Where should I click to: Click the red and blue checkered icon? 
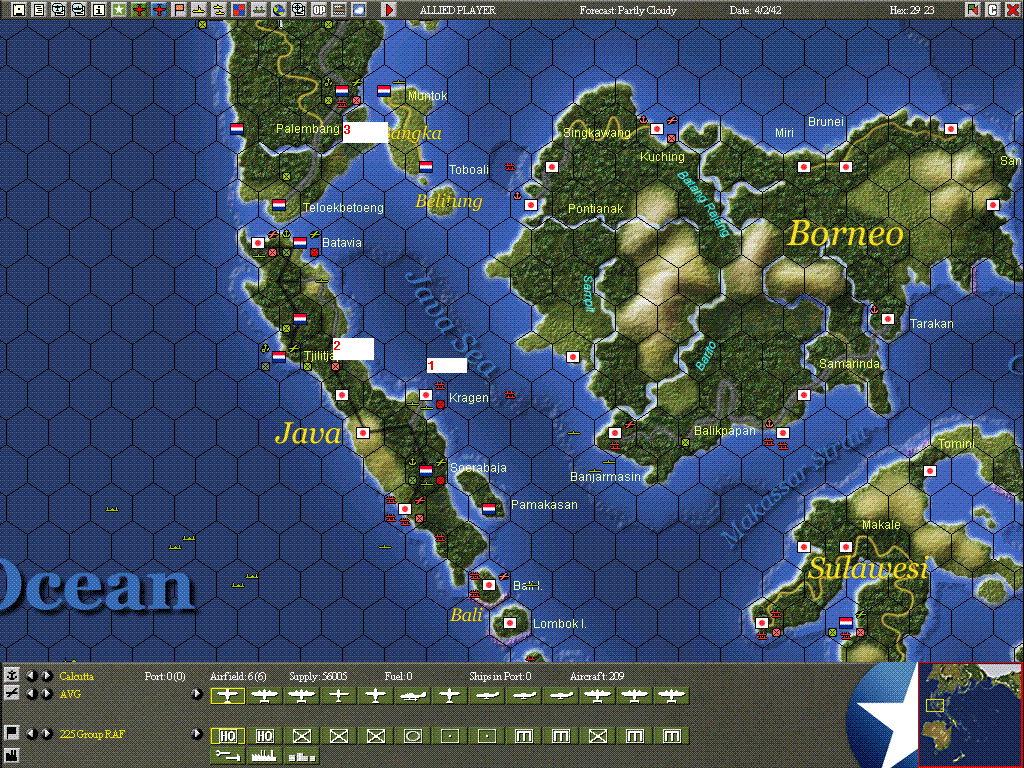[x=238, y=10]
